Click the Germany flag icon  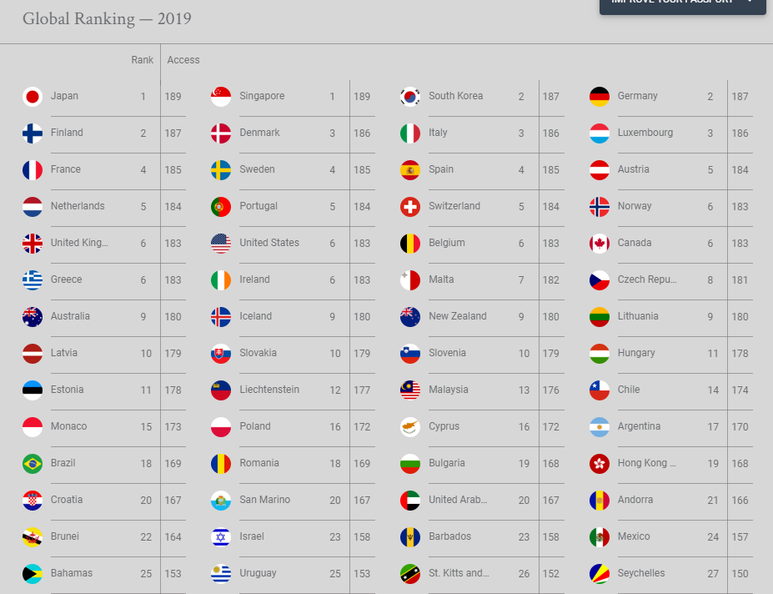(x=599, y=97)
